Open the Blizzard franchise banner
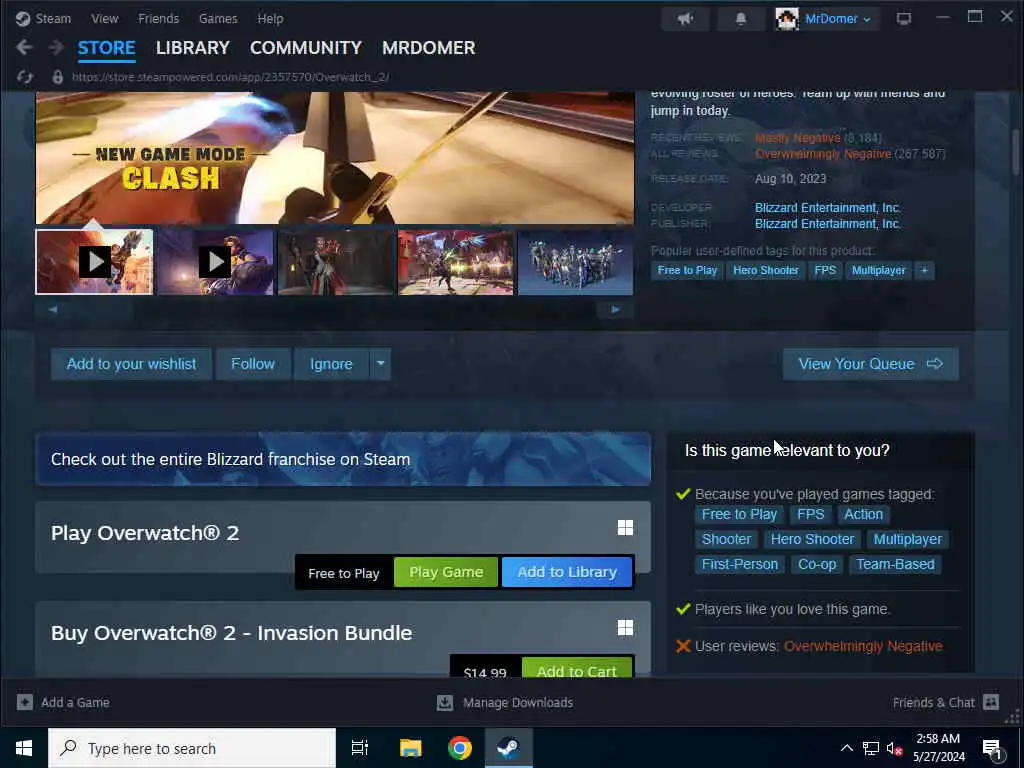This screenshot has width=1024, height=768. [x=343, y=459]
